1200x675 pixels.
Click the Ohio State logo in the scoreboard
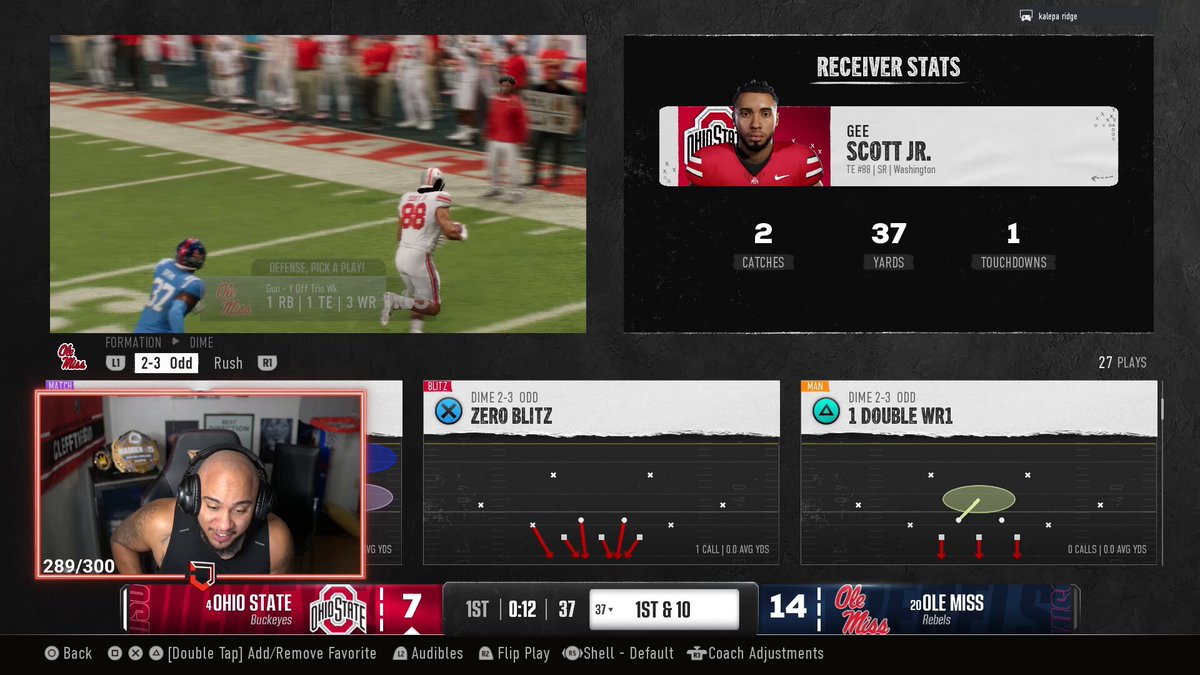(x=338, y=609)
